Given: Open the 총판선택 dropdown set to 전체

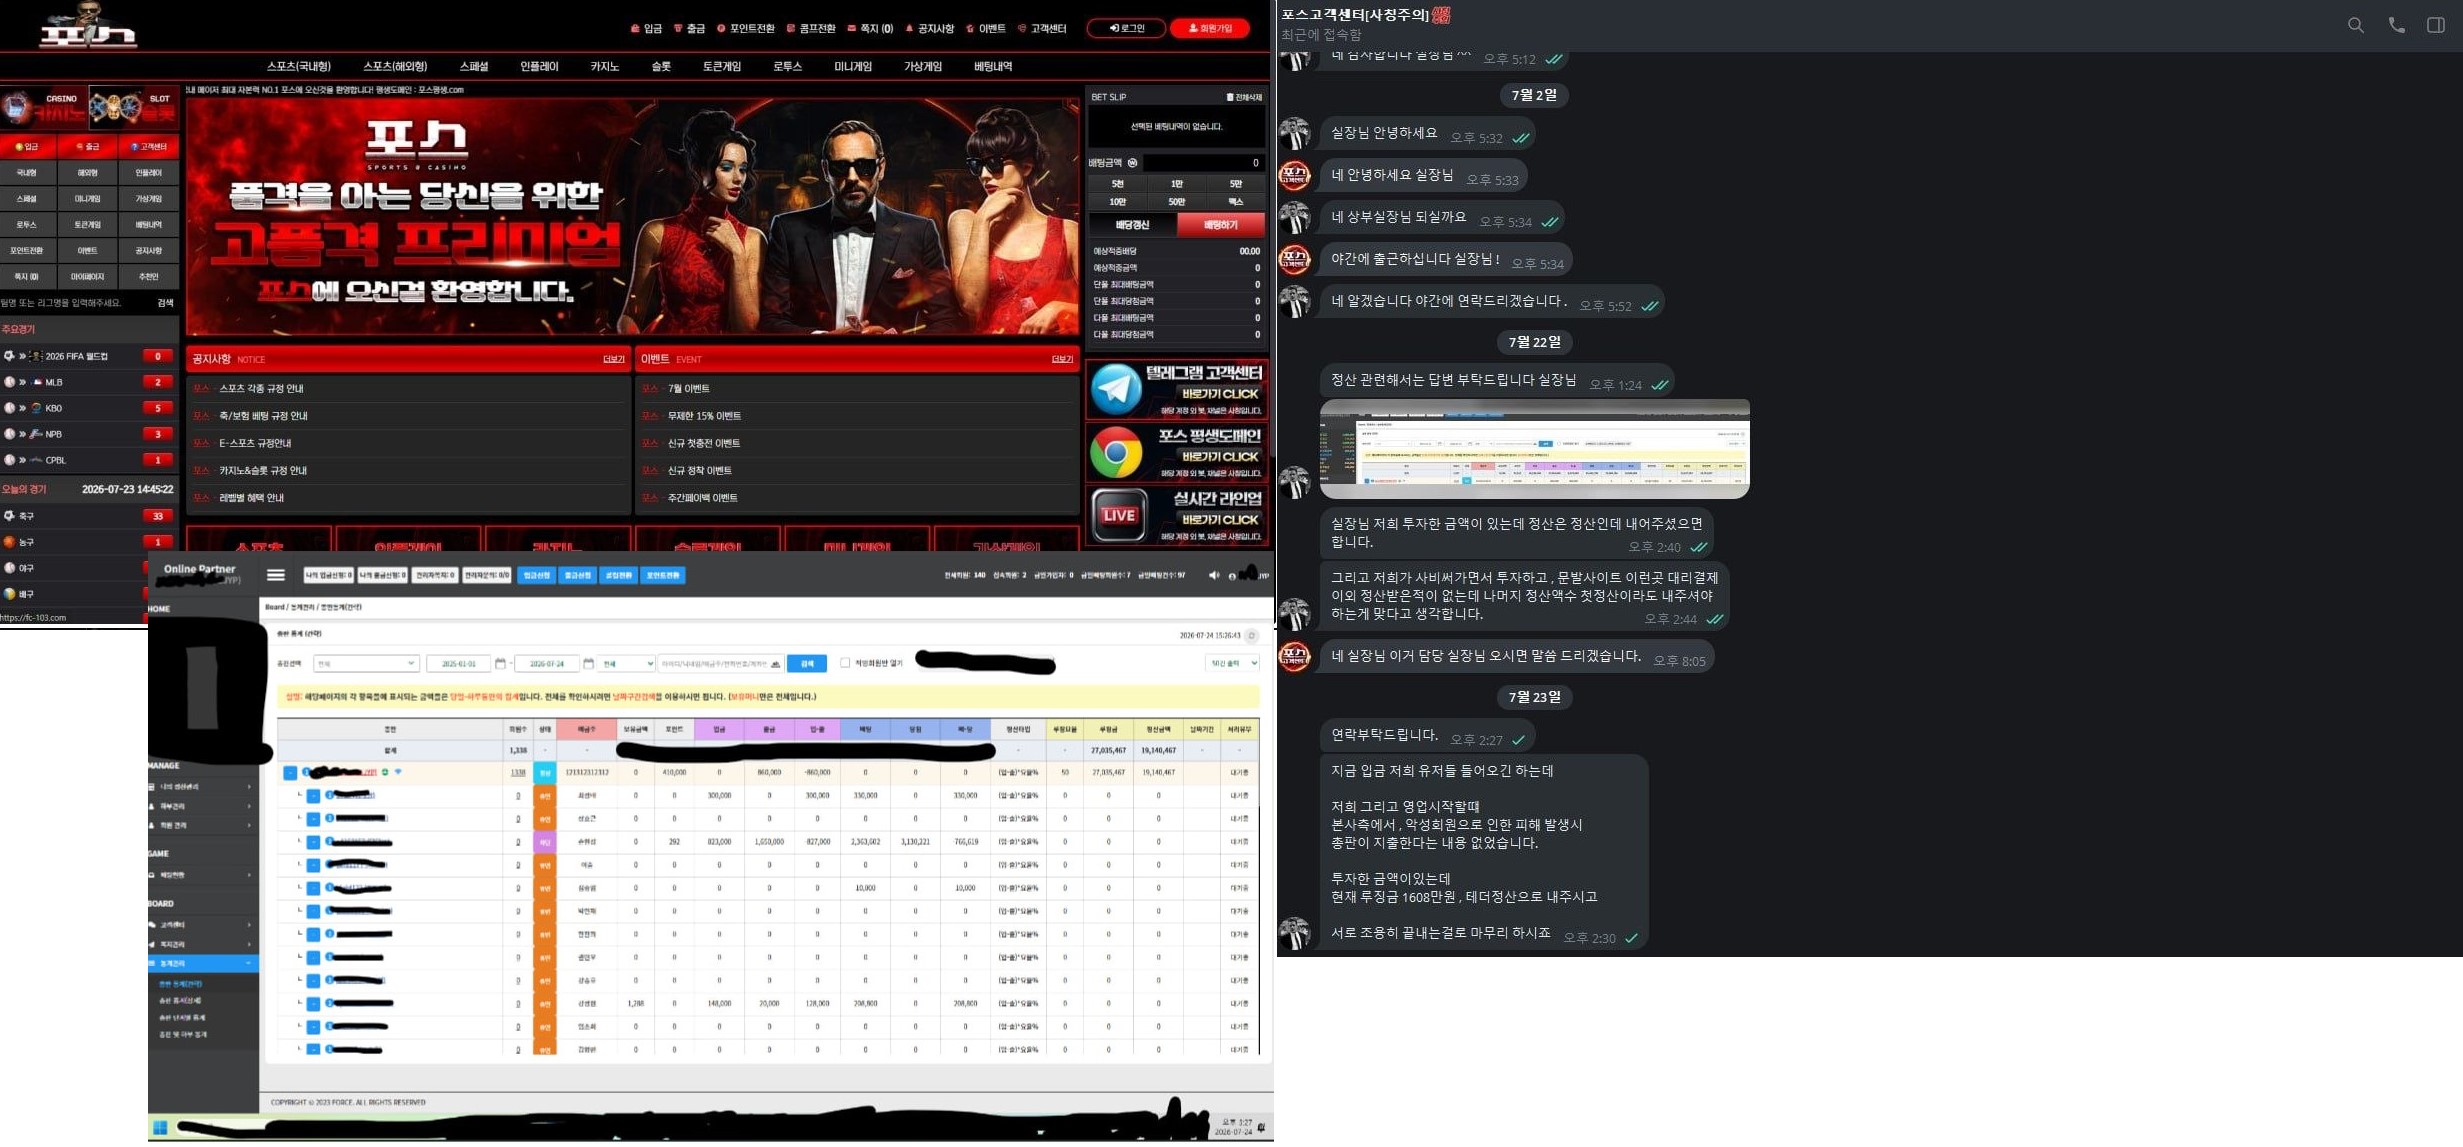Looking at the screenshot, I should (366, 663).
